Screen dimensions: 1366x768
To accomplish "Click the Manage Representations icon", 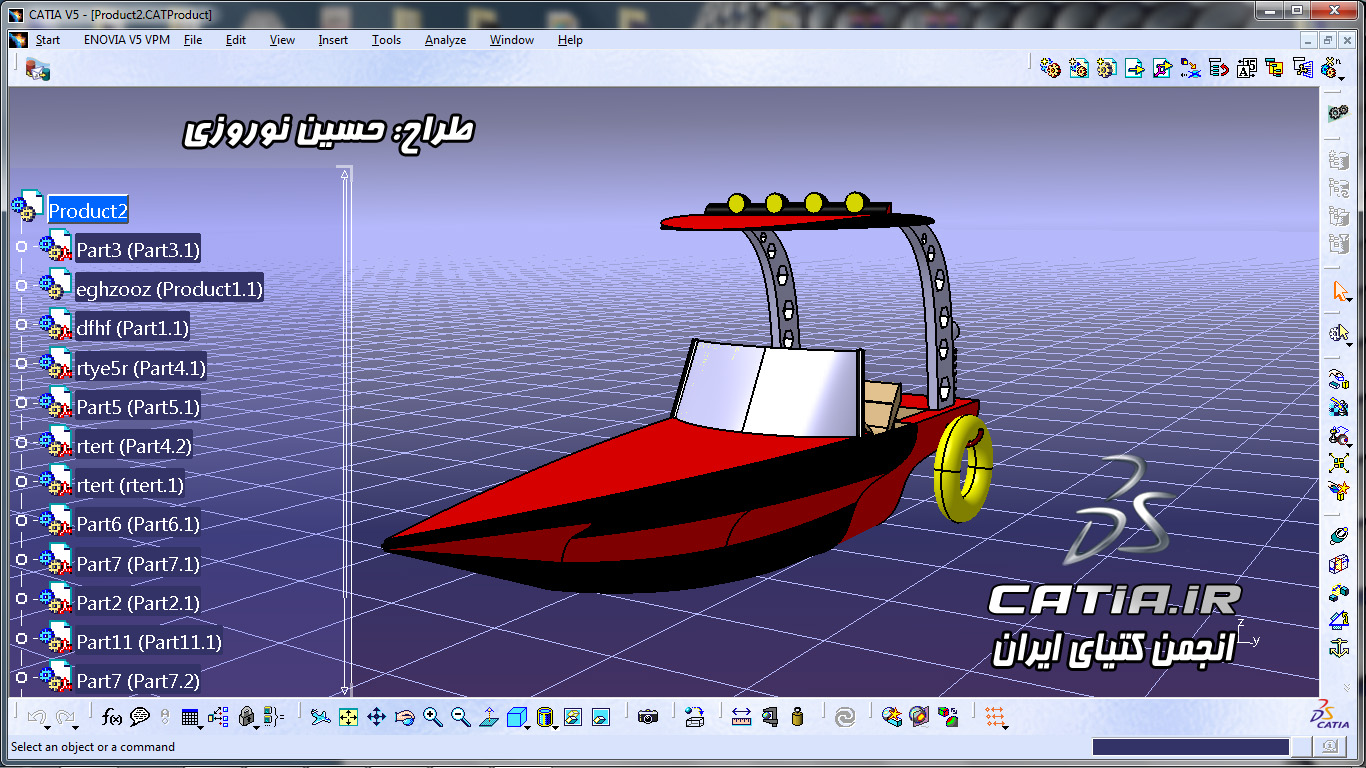I will 1302,68.
